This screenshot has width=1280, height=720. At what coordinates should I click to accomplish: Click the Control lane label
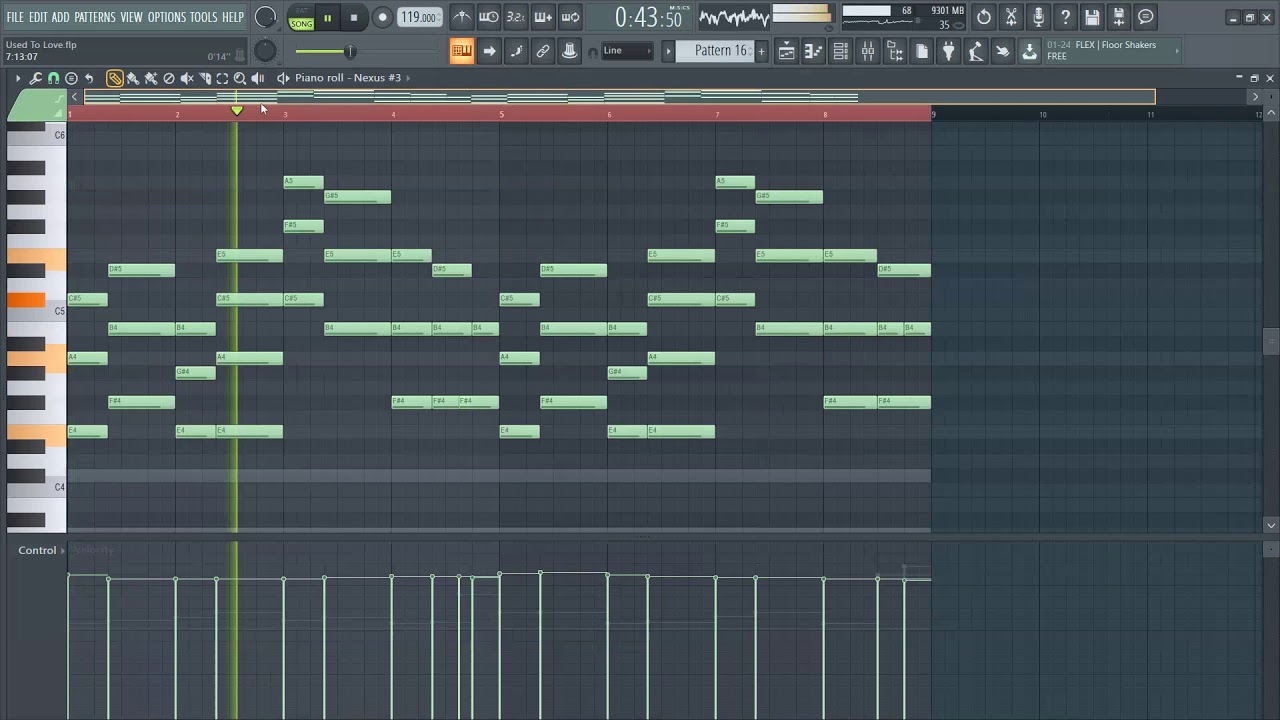pyautogui.click(x=37, y=550)
